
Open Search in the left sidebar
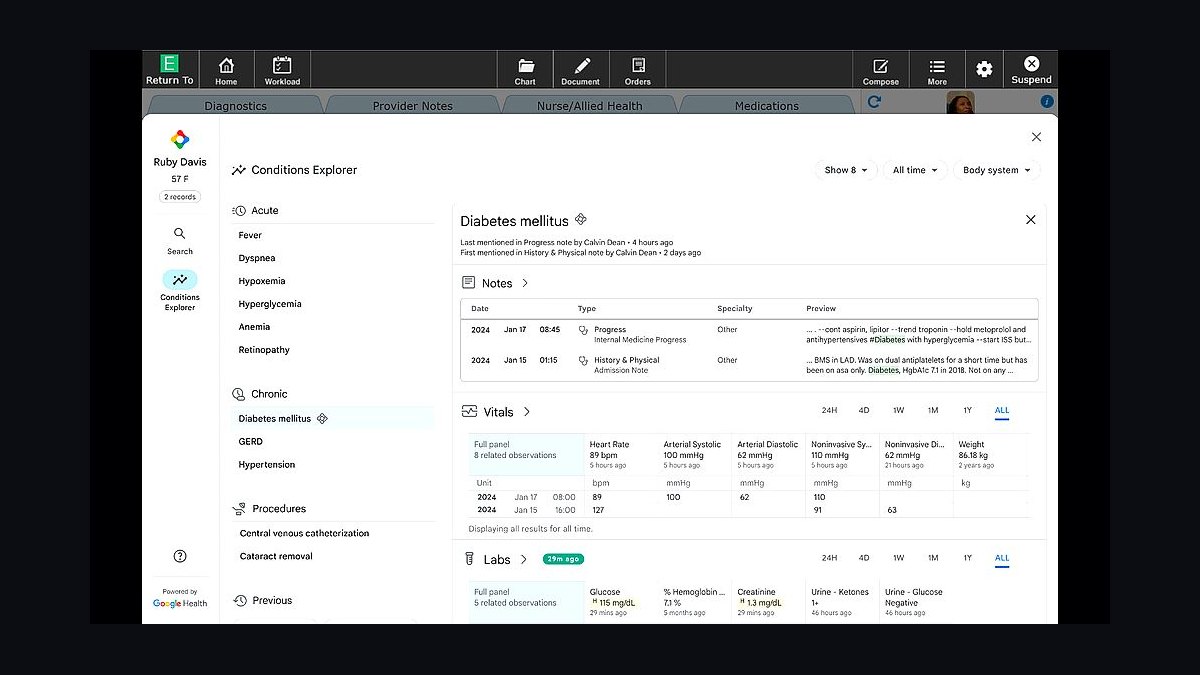(x=180, y=240)
